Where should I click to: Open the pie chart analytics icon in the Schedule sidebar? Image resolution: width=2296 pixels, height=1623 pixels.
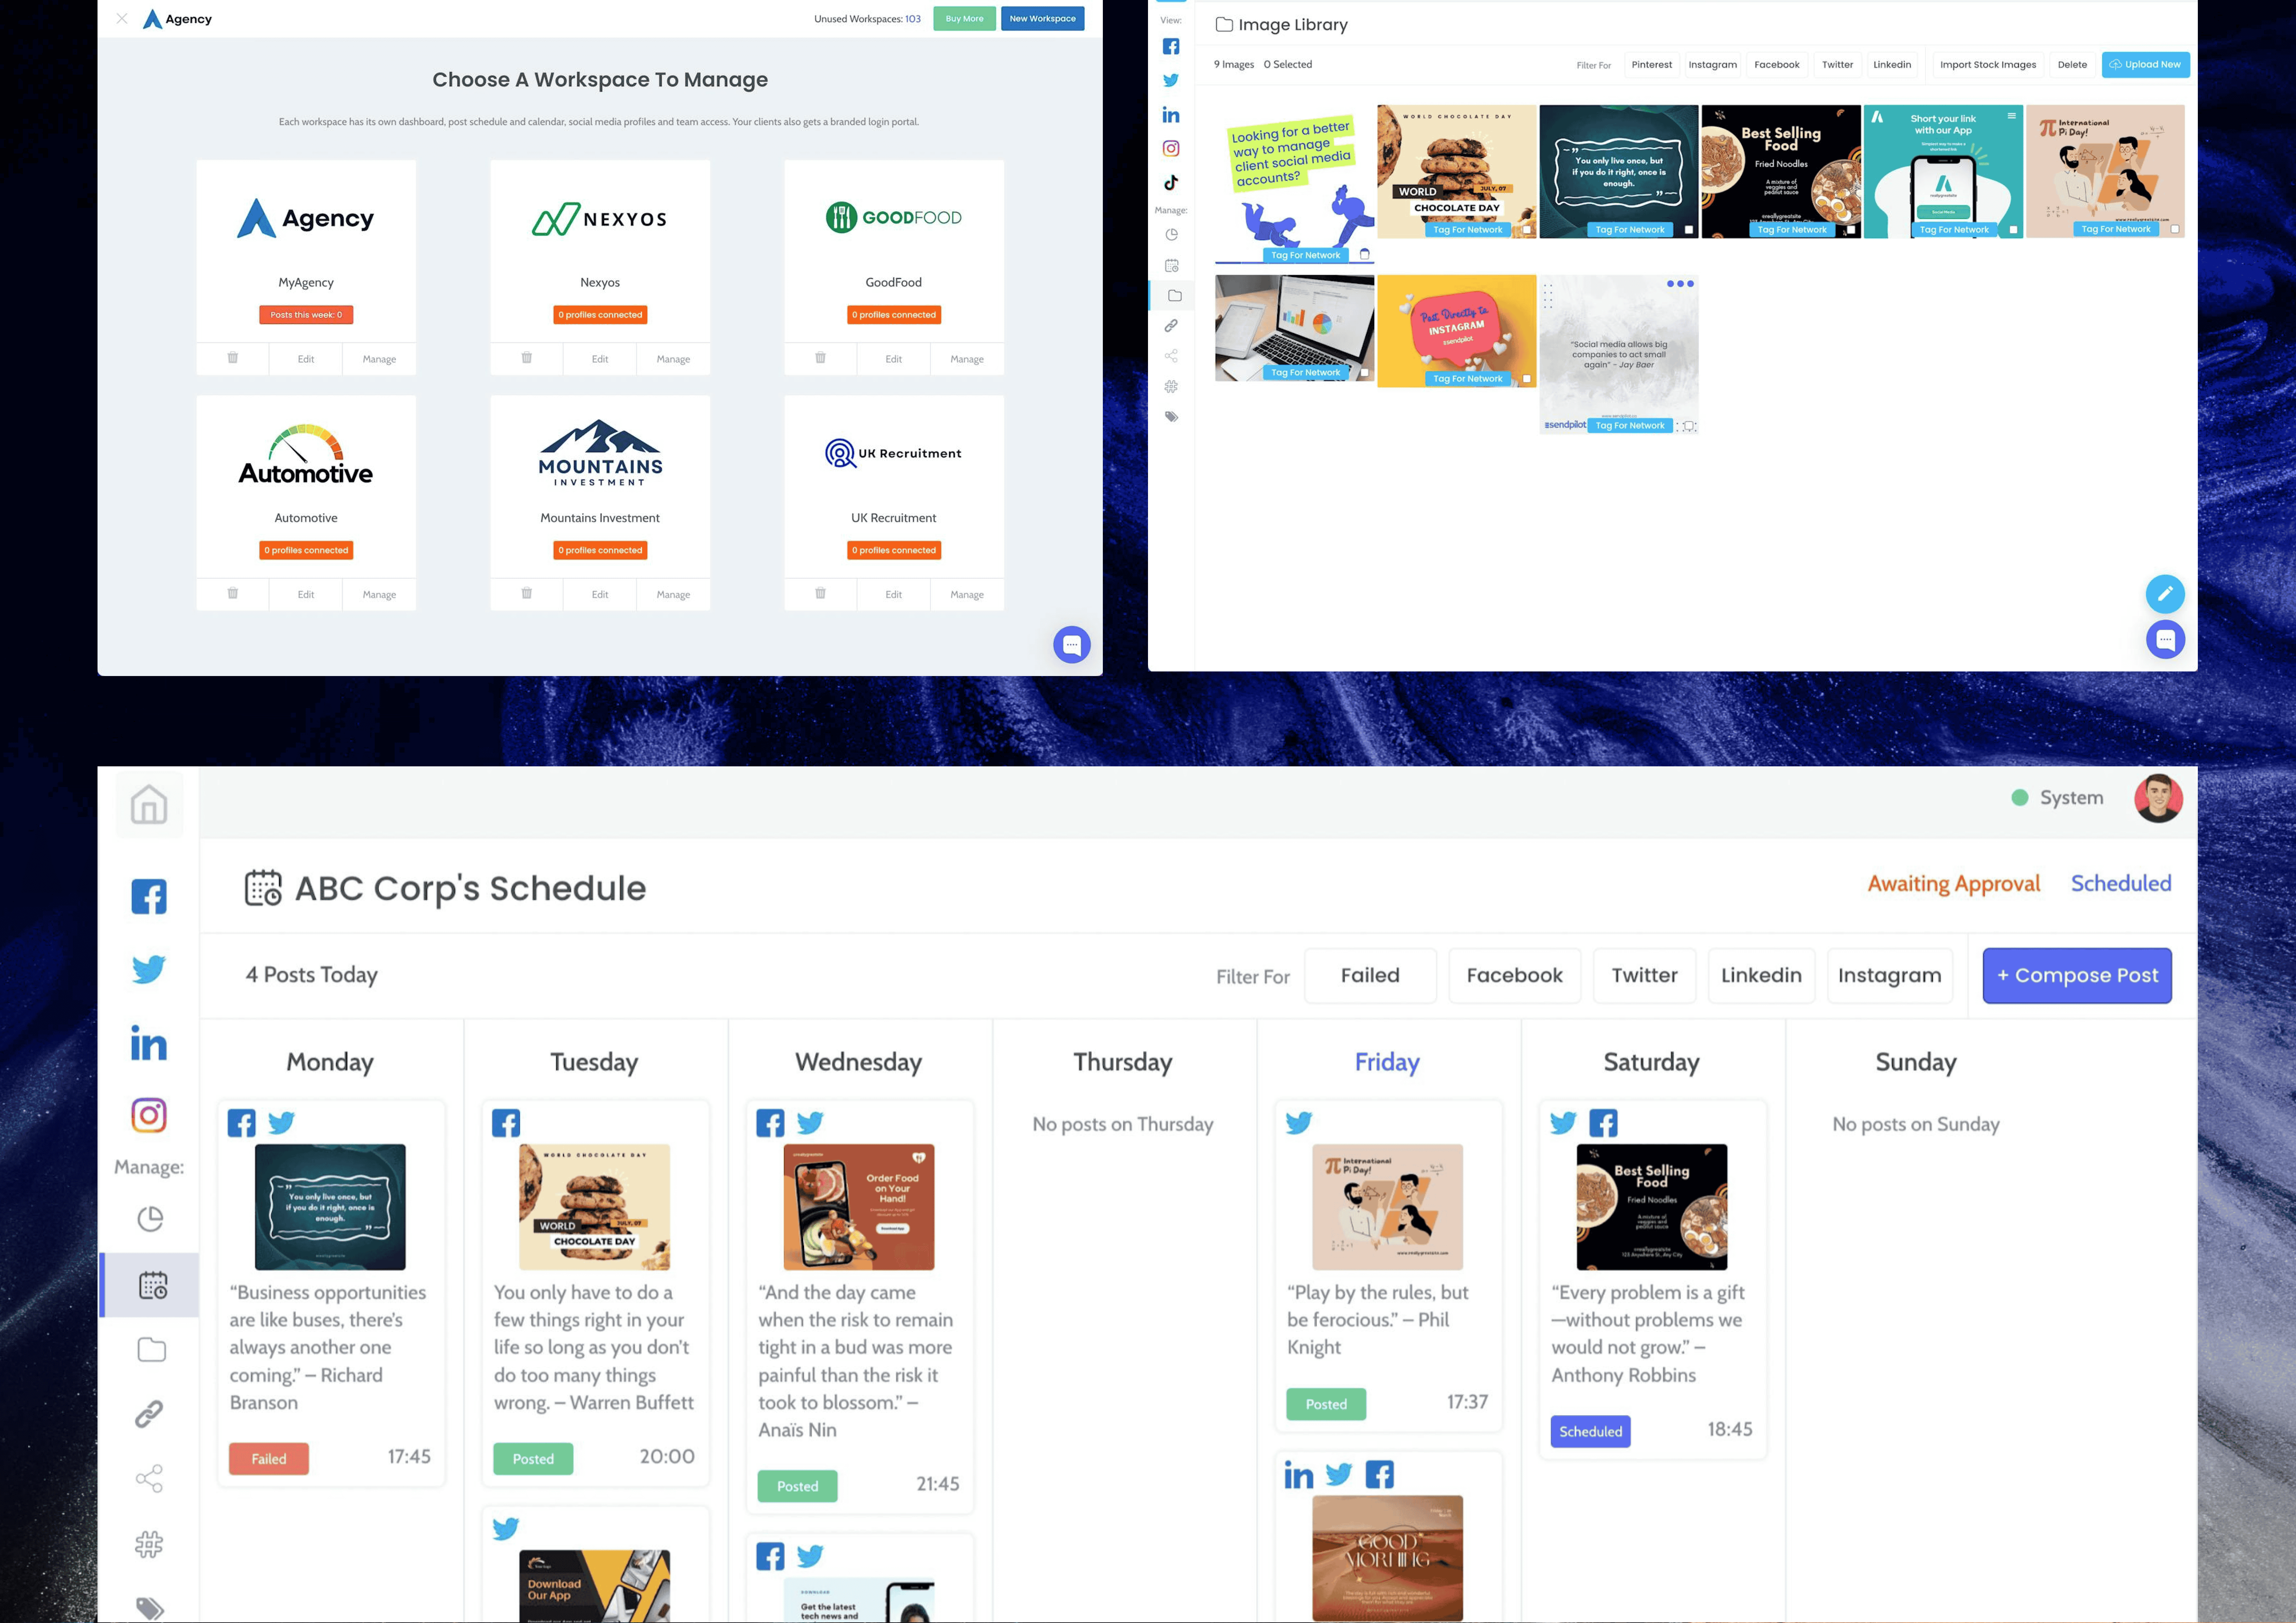(x=150, y=1219)
